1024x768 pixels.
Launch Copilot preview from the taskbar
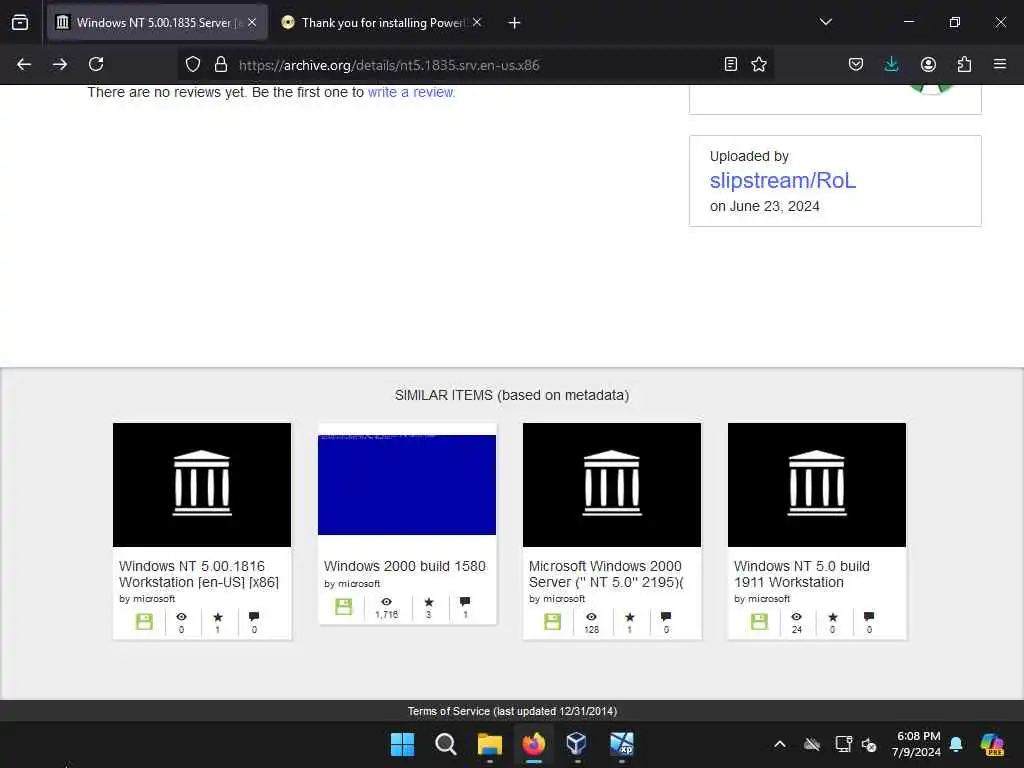[x=992, y=744]
